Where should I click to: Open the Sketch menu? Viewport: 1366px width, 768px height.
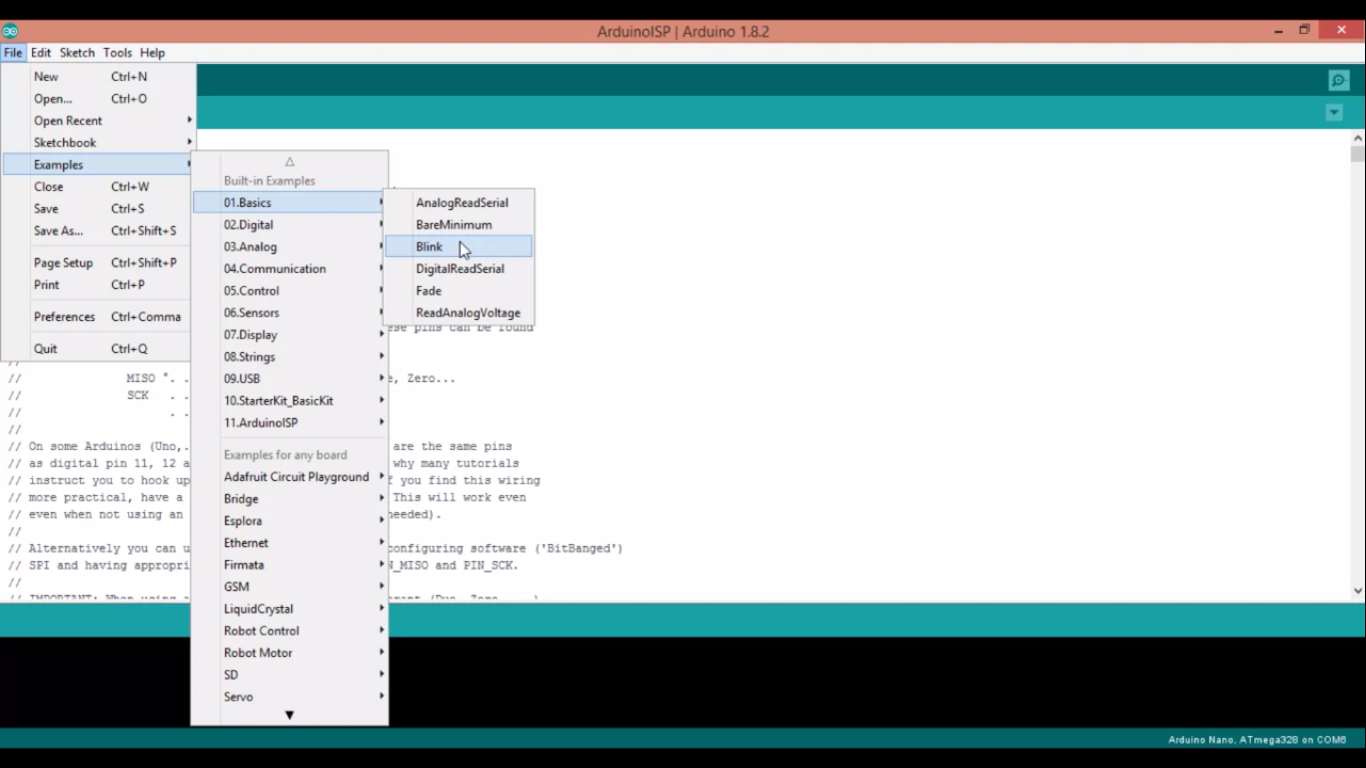pos(76,52)
